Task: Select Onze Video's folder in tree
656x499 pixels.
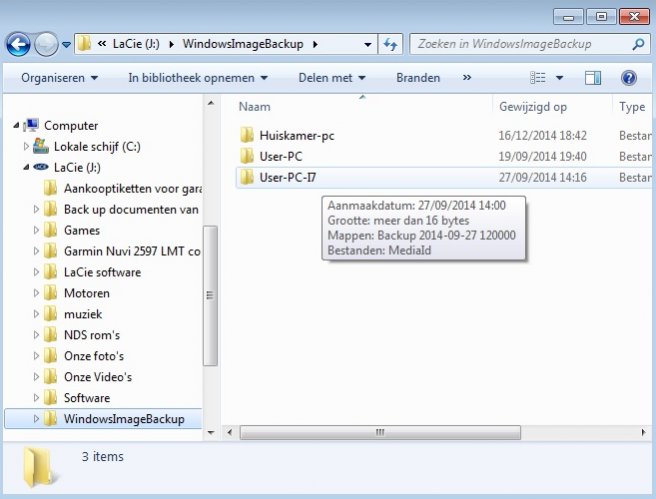Action: pos(98,377)
